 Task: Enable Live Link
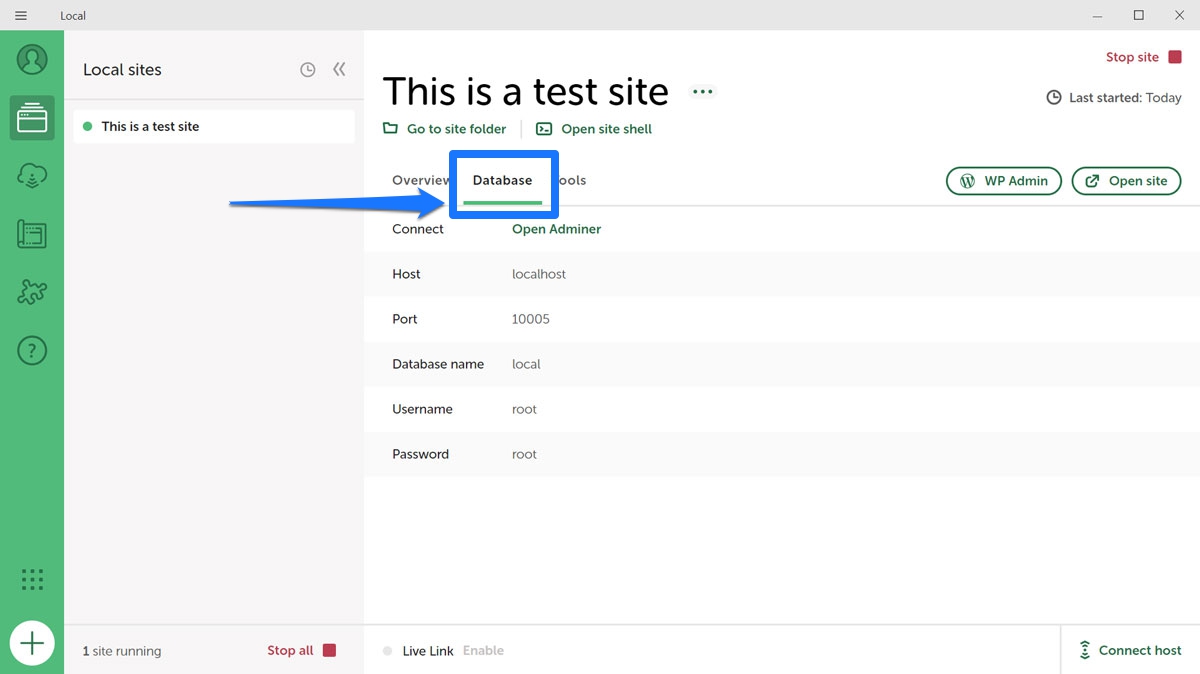click(483, 651)
